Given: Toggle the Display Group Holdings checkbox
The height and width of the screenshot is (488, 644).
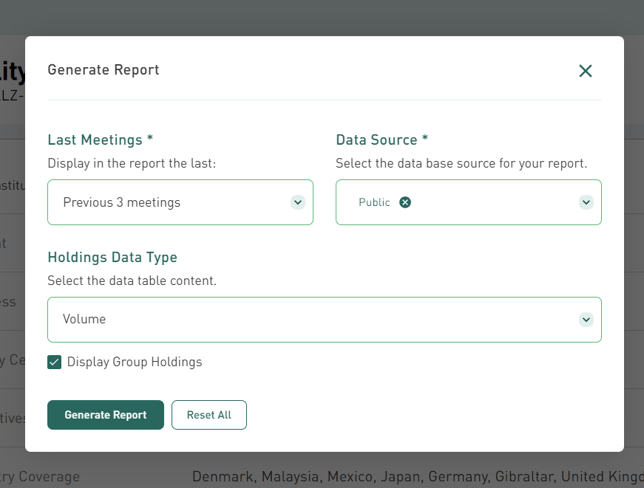Looking at the screenshot, I should point(54,362).
